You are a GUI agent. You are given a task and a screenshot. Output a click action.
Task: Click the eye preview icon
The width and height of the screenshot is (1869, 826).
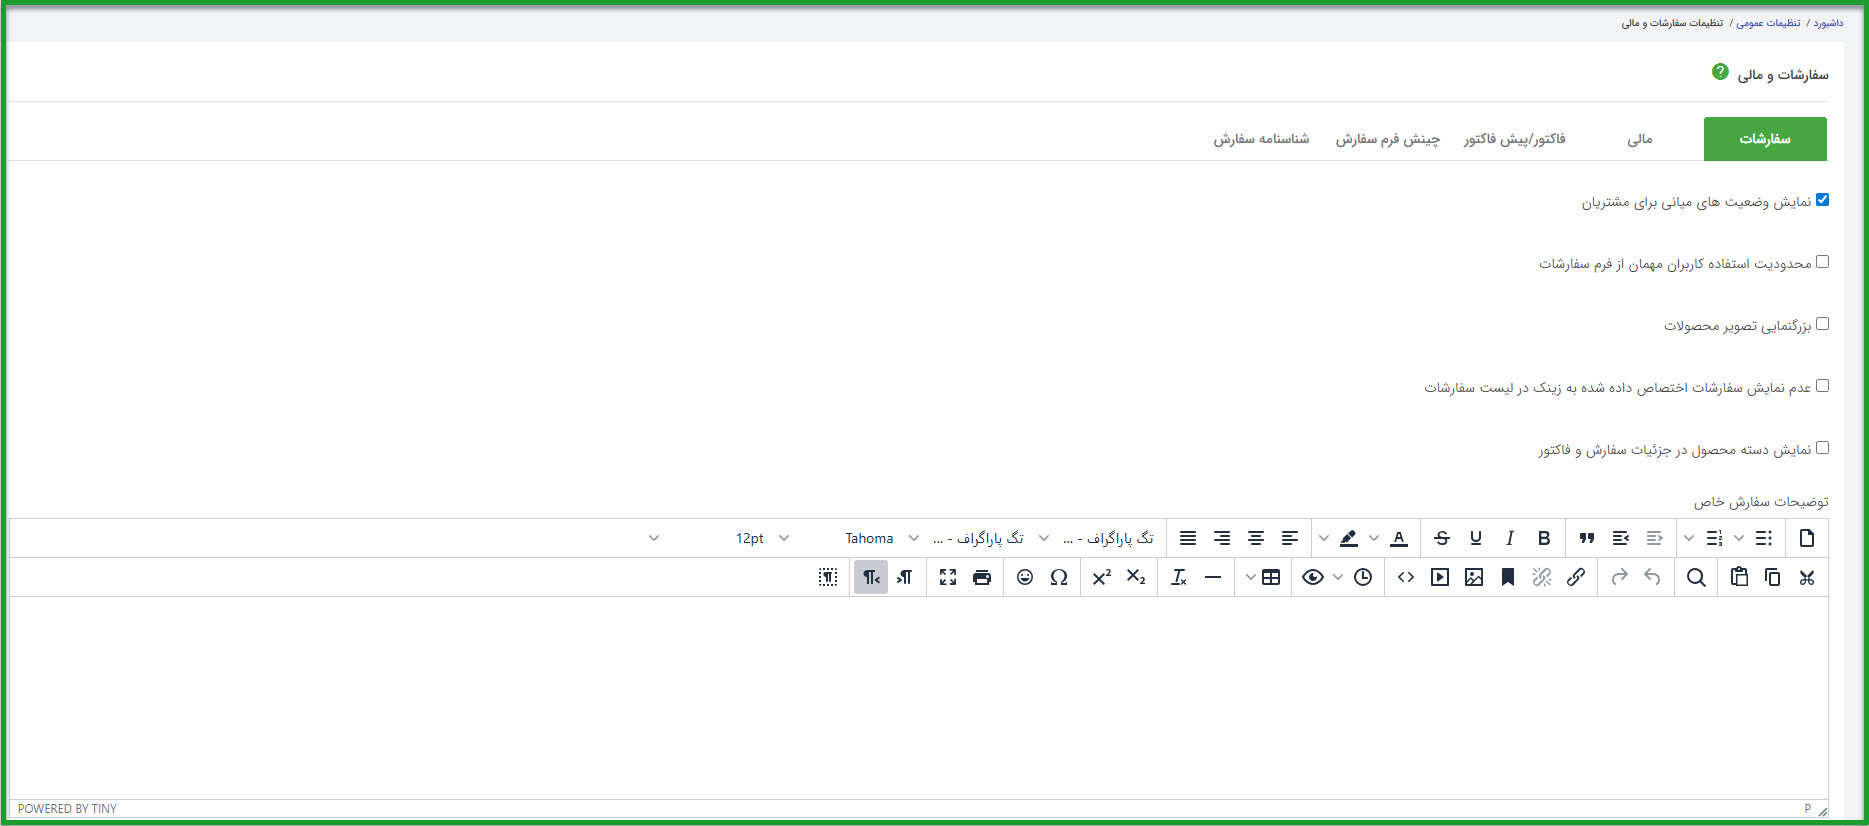point(1313,577)
